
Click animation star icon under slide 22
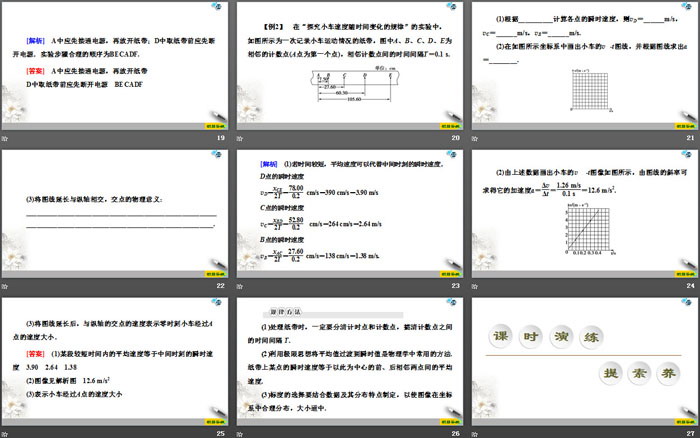[4, 286]
